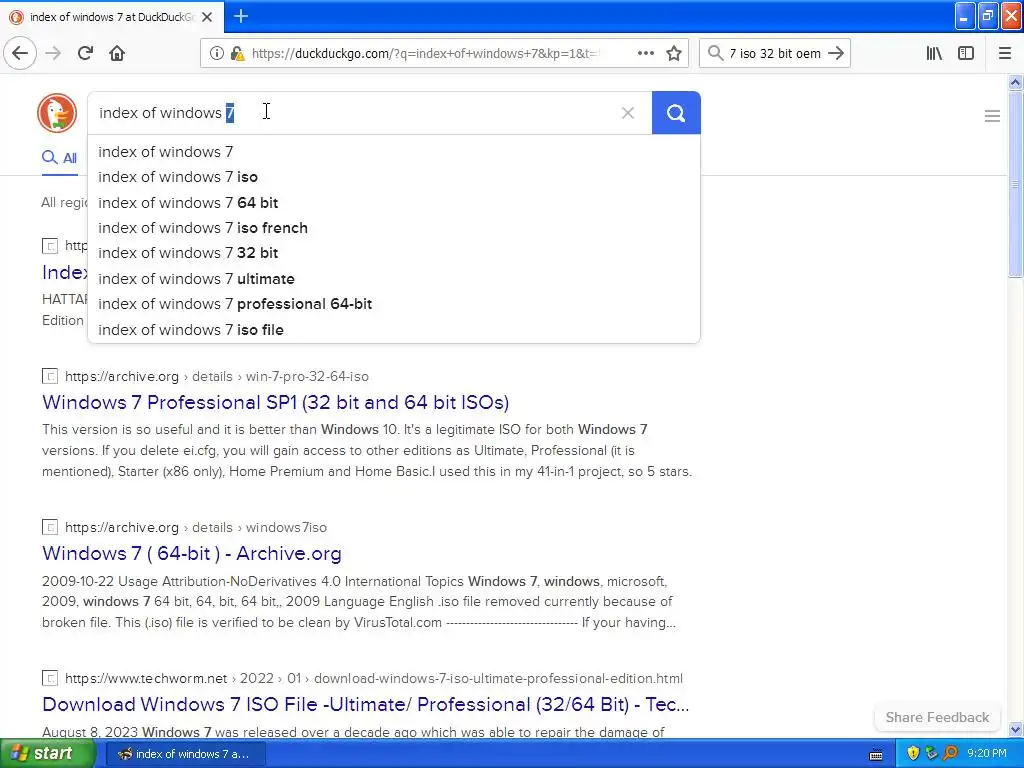Click the DuckDuckGo logo
The height and width of the screenshot is (768, 1024).
(57, 113)
